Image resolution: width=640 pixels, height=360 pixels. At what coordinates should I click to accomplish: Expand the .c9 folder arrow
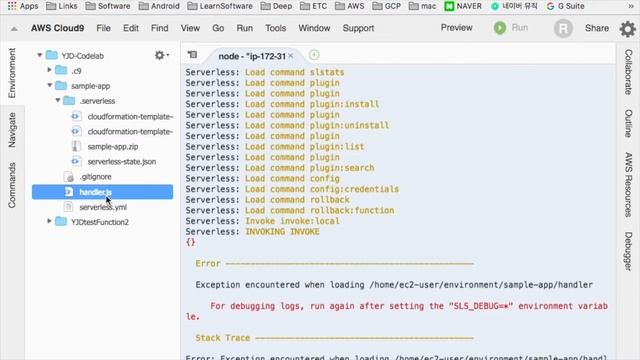click(49, 70)
